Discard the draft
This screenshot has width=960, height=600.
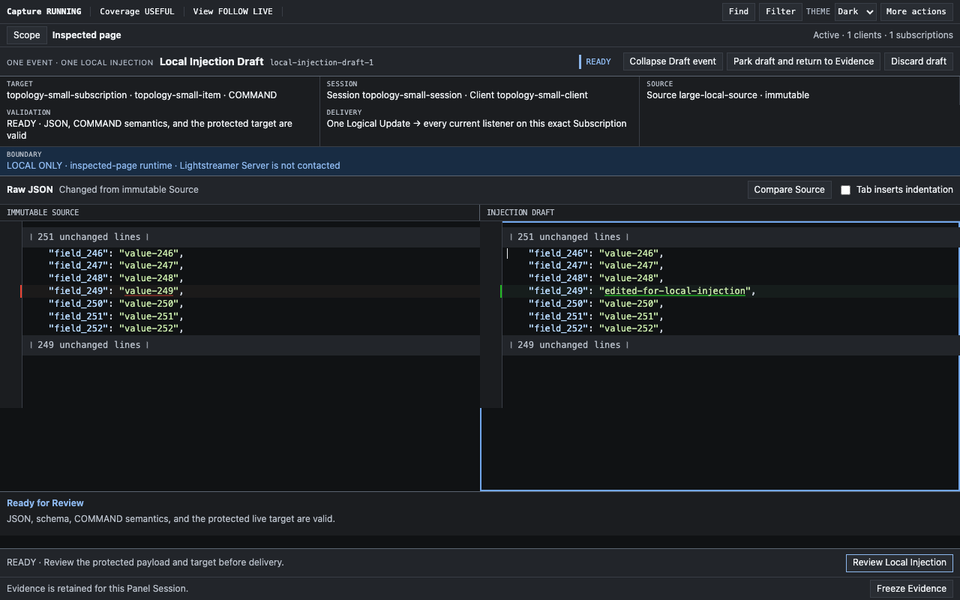point(918,61)
